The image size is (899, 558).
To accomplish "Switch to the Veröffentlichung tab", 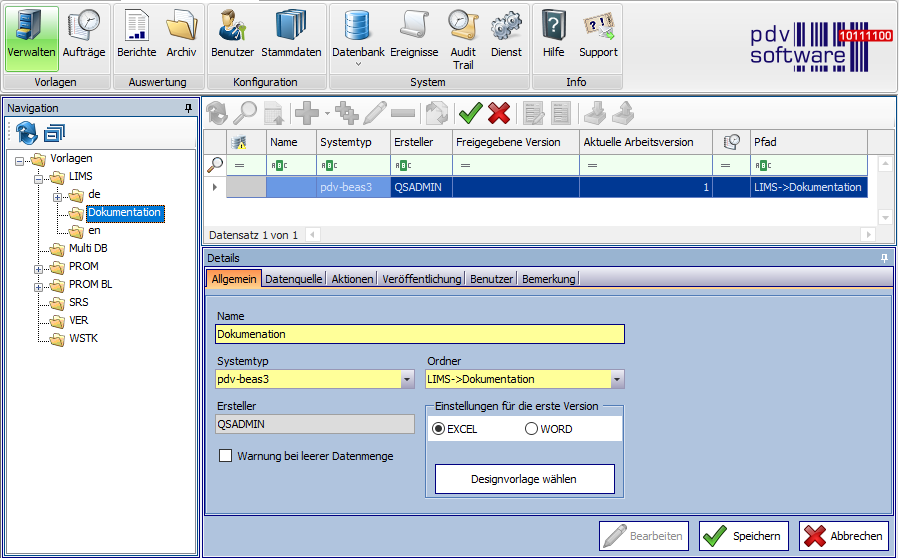I will click(421, 279).
